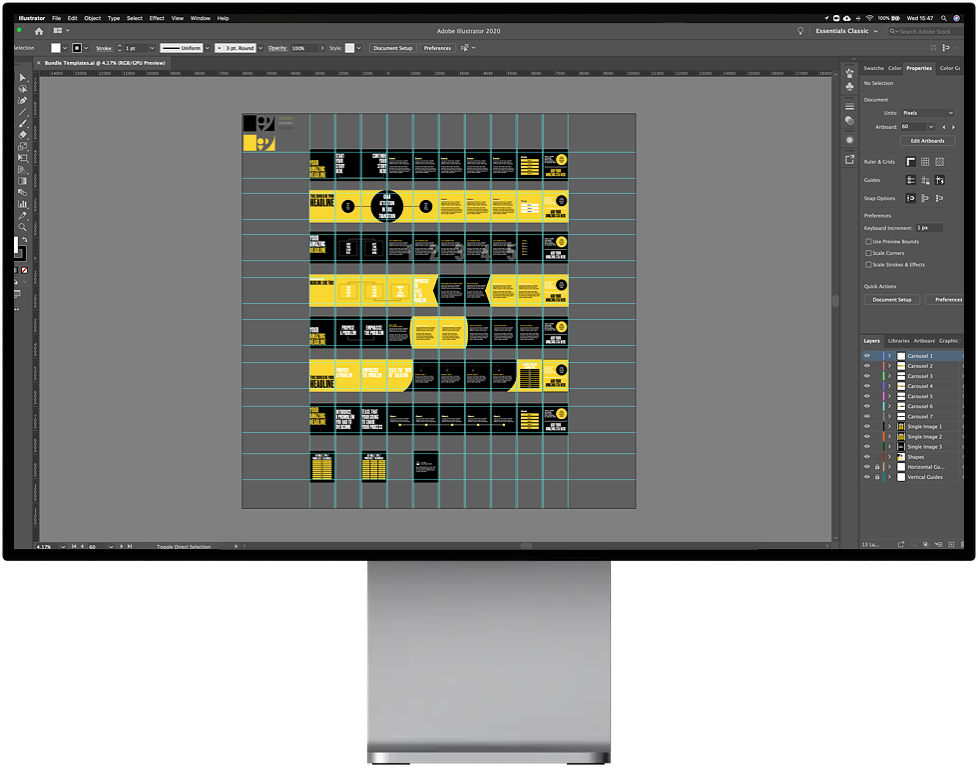Switch to the Libraries tab

click(x=899, y=341)
